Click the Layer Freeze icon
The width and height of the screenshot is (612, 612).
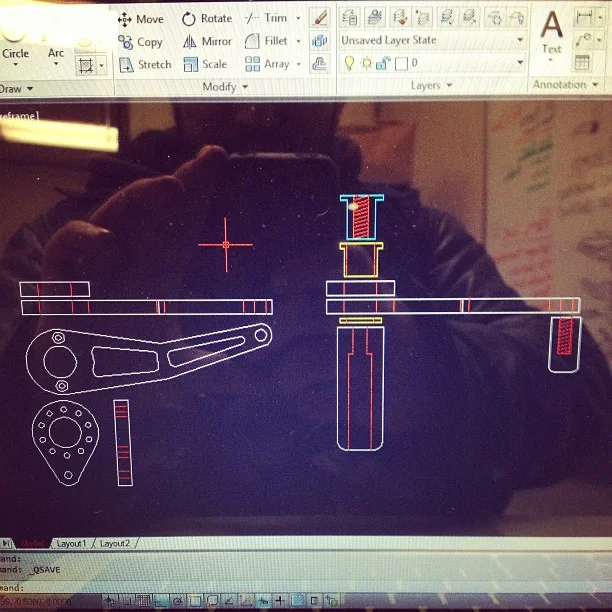tap(495, 17)
